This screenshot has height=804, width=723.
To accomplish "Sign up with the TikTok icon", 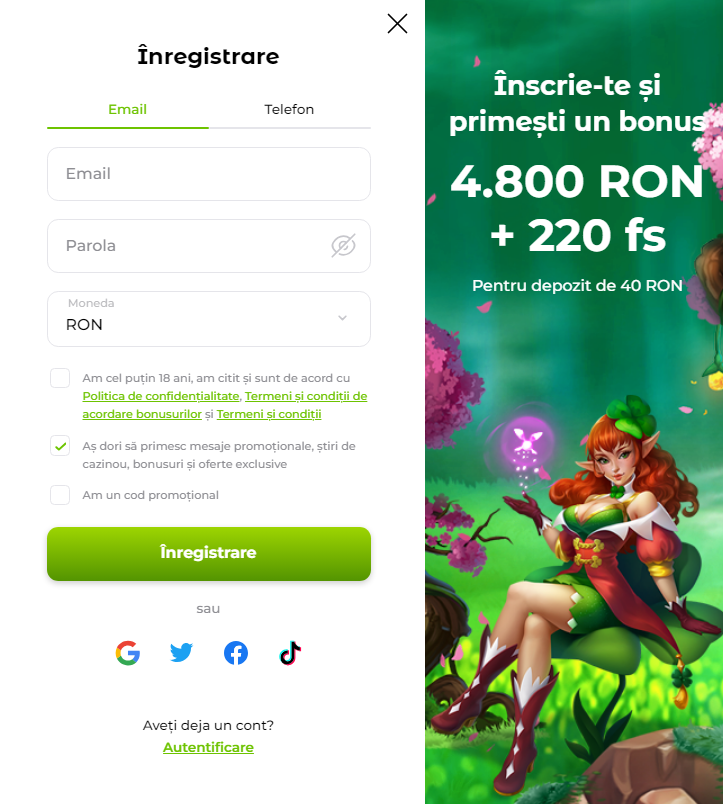I will point(290,653).
